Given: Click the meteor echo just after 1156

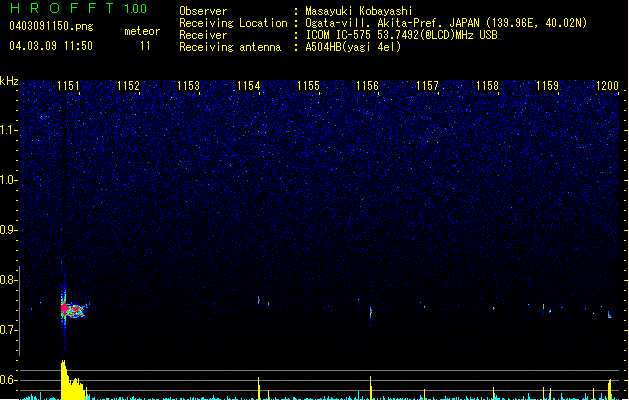Looking at the screenshot, I should tap(371, 312).
